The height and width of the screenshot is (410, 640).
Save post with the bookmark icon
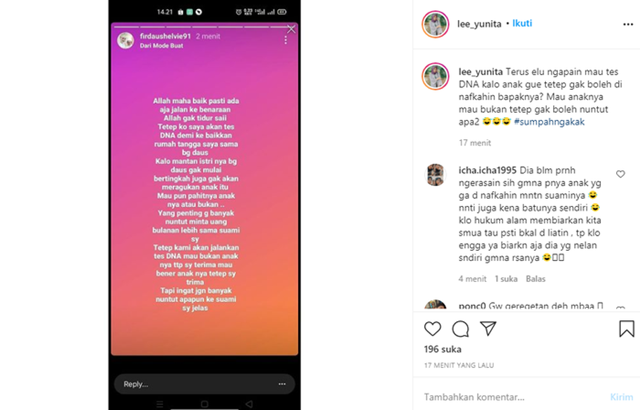[x=627, y=328]
